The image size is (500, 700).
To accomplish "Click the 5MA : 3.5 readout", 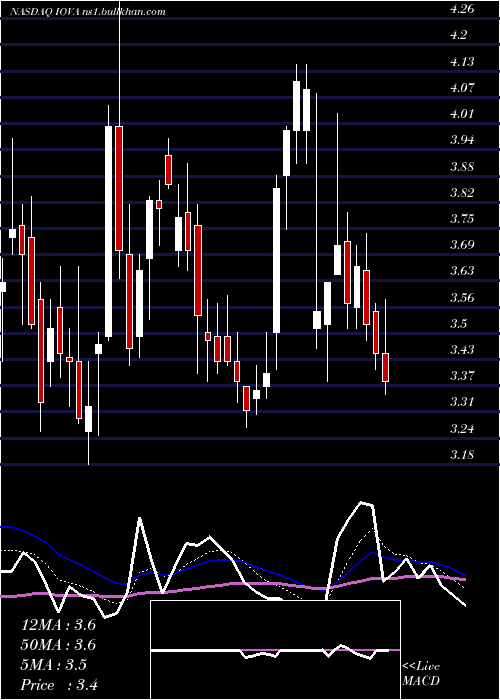I will [54, 665].
